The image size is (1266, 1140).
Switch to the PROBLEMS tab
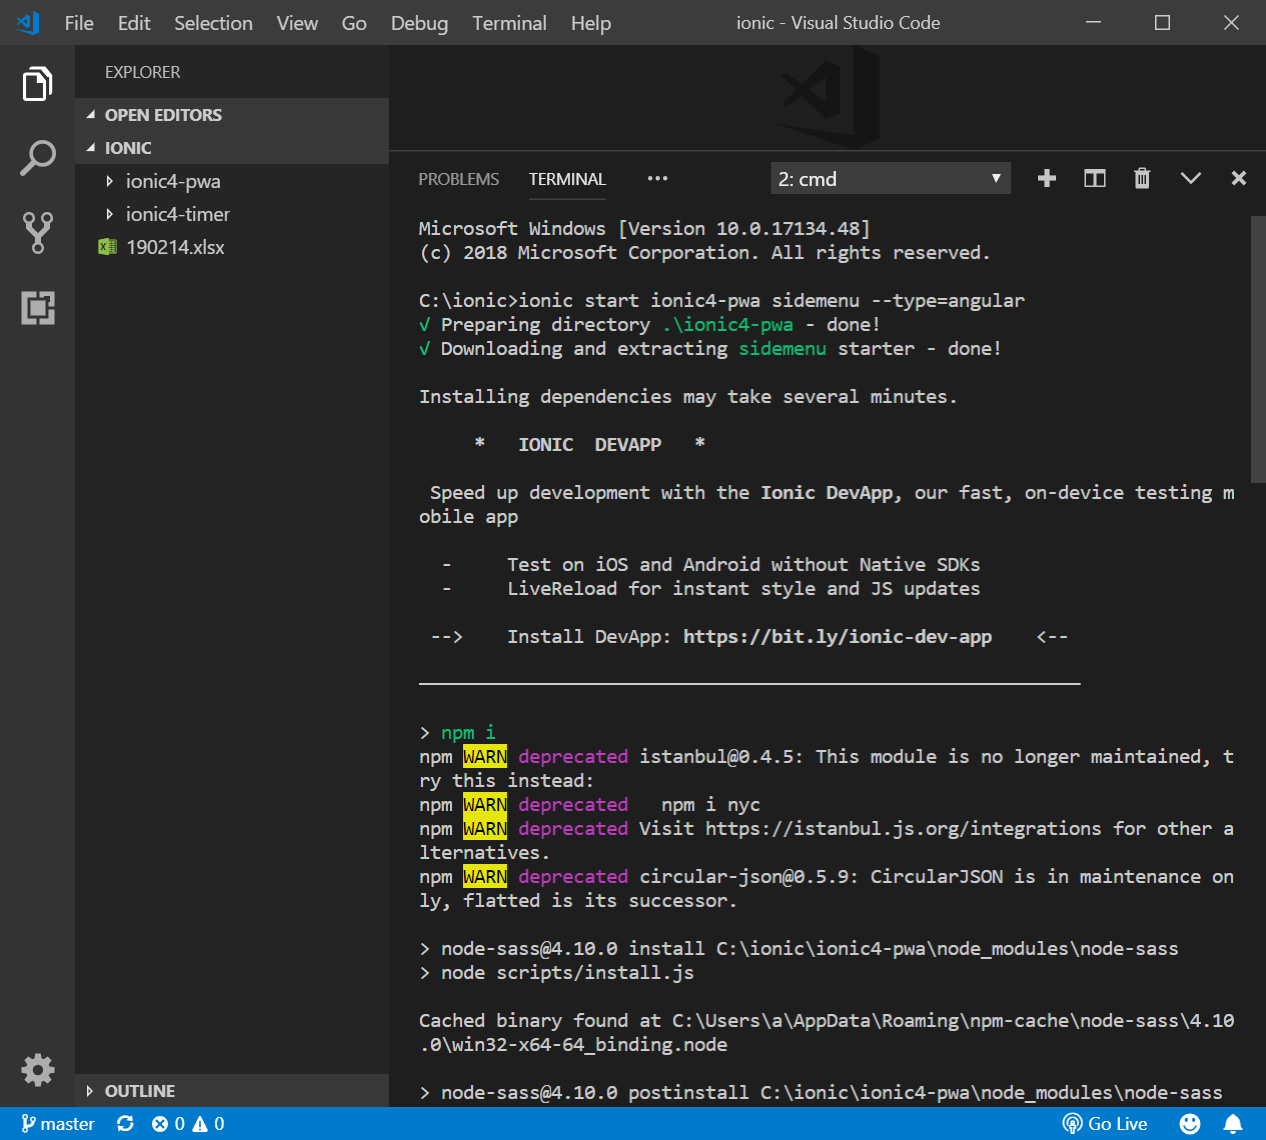pos(458,179)
